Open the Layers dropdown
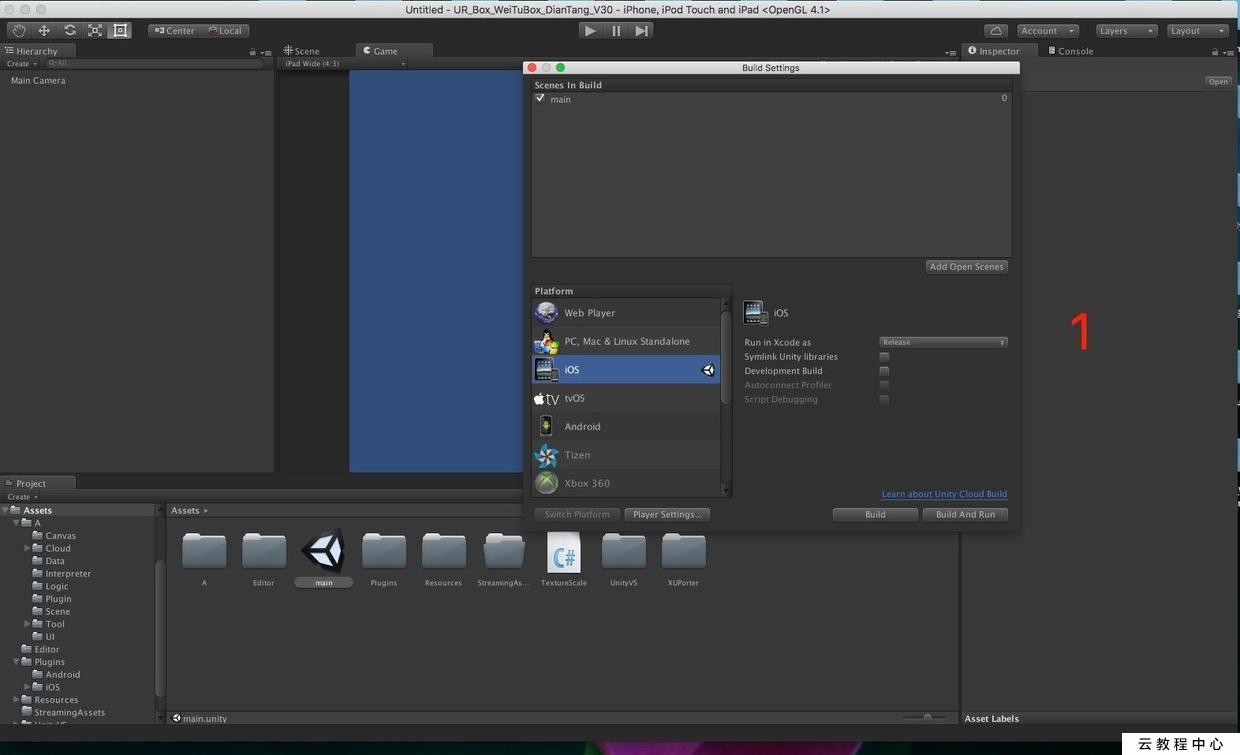This screenshot has height=755, width=1240. (1126, 31)
